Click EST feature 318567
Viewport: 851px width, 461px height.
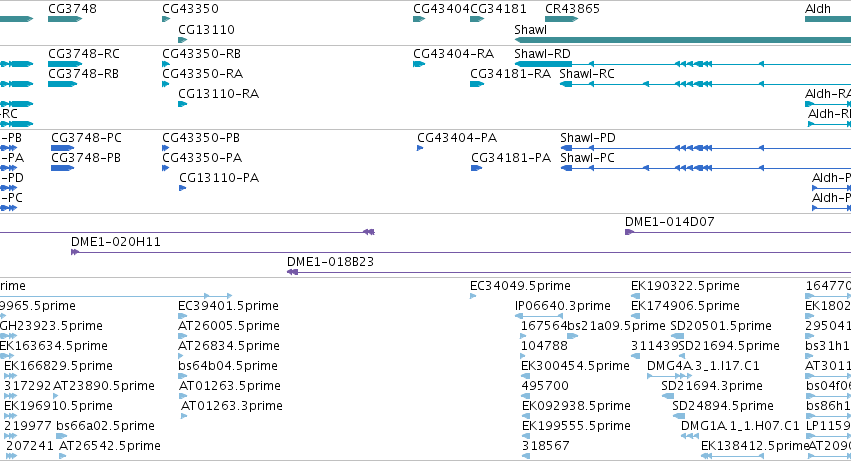545,447
